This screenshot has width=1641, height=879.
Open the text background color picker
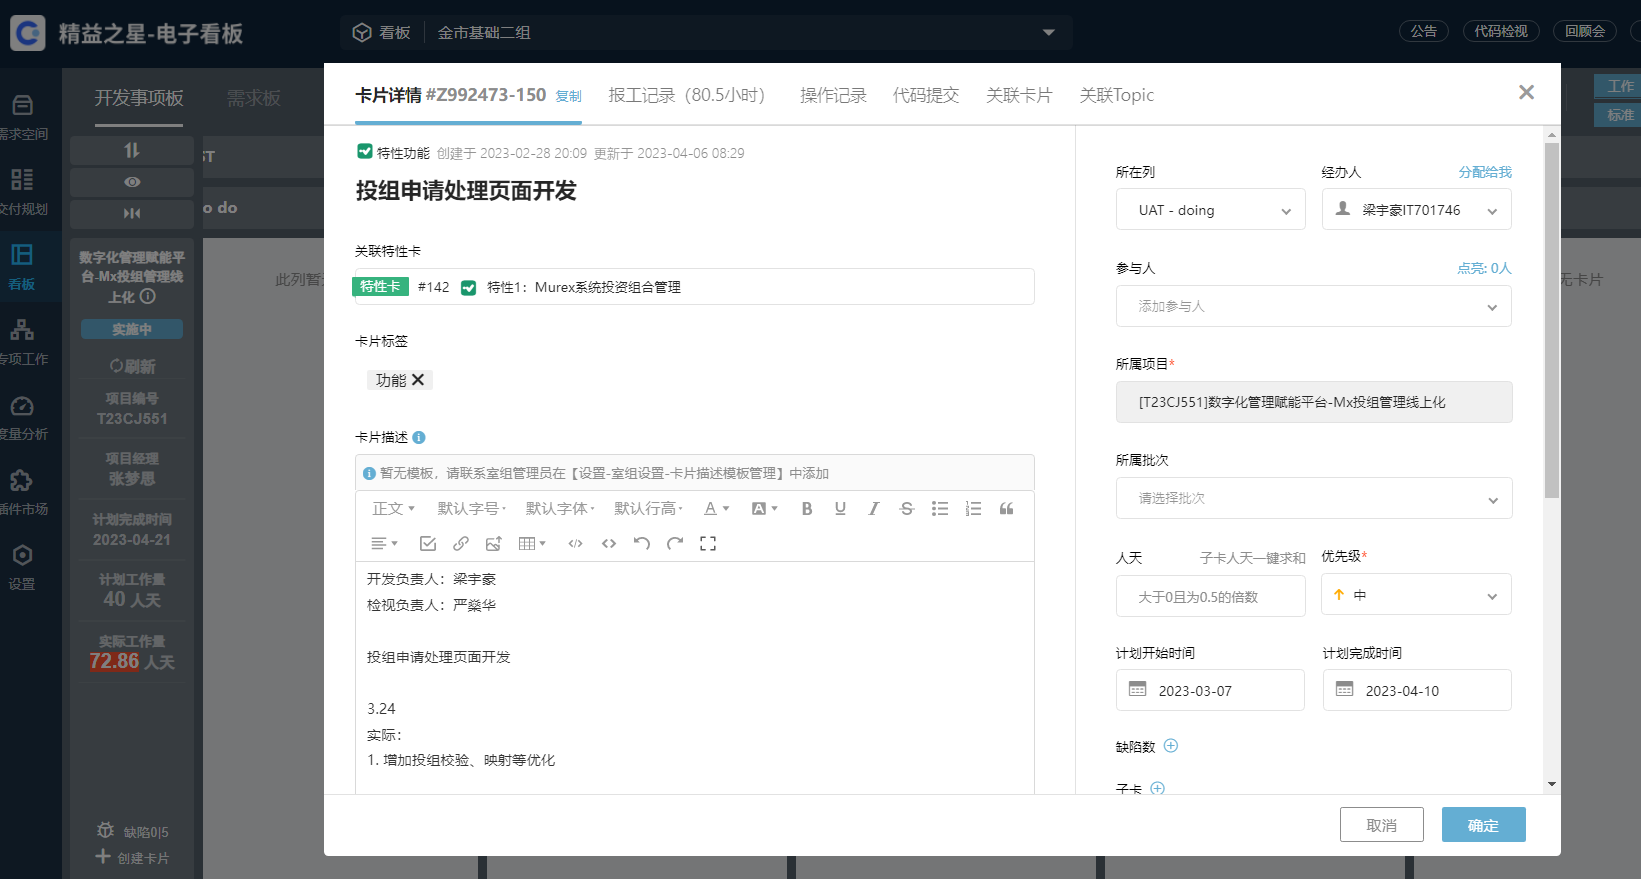coord(764,509)
